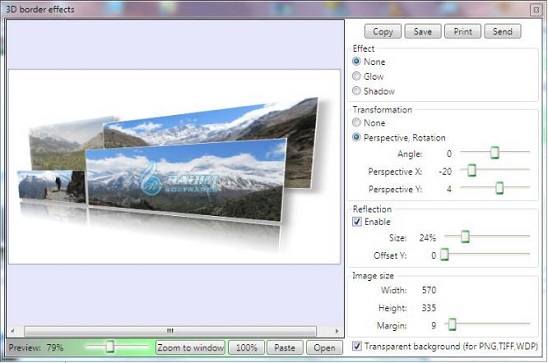Click the Perspective X slider handle
The image size is (548, 363).
(471, 170)
